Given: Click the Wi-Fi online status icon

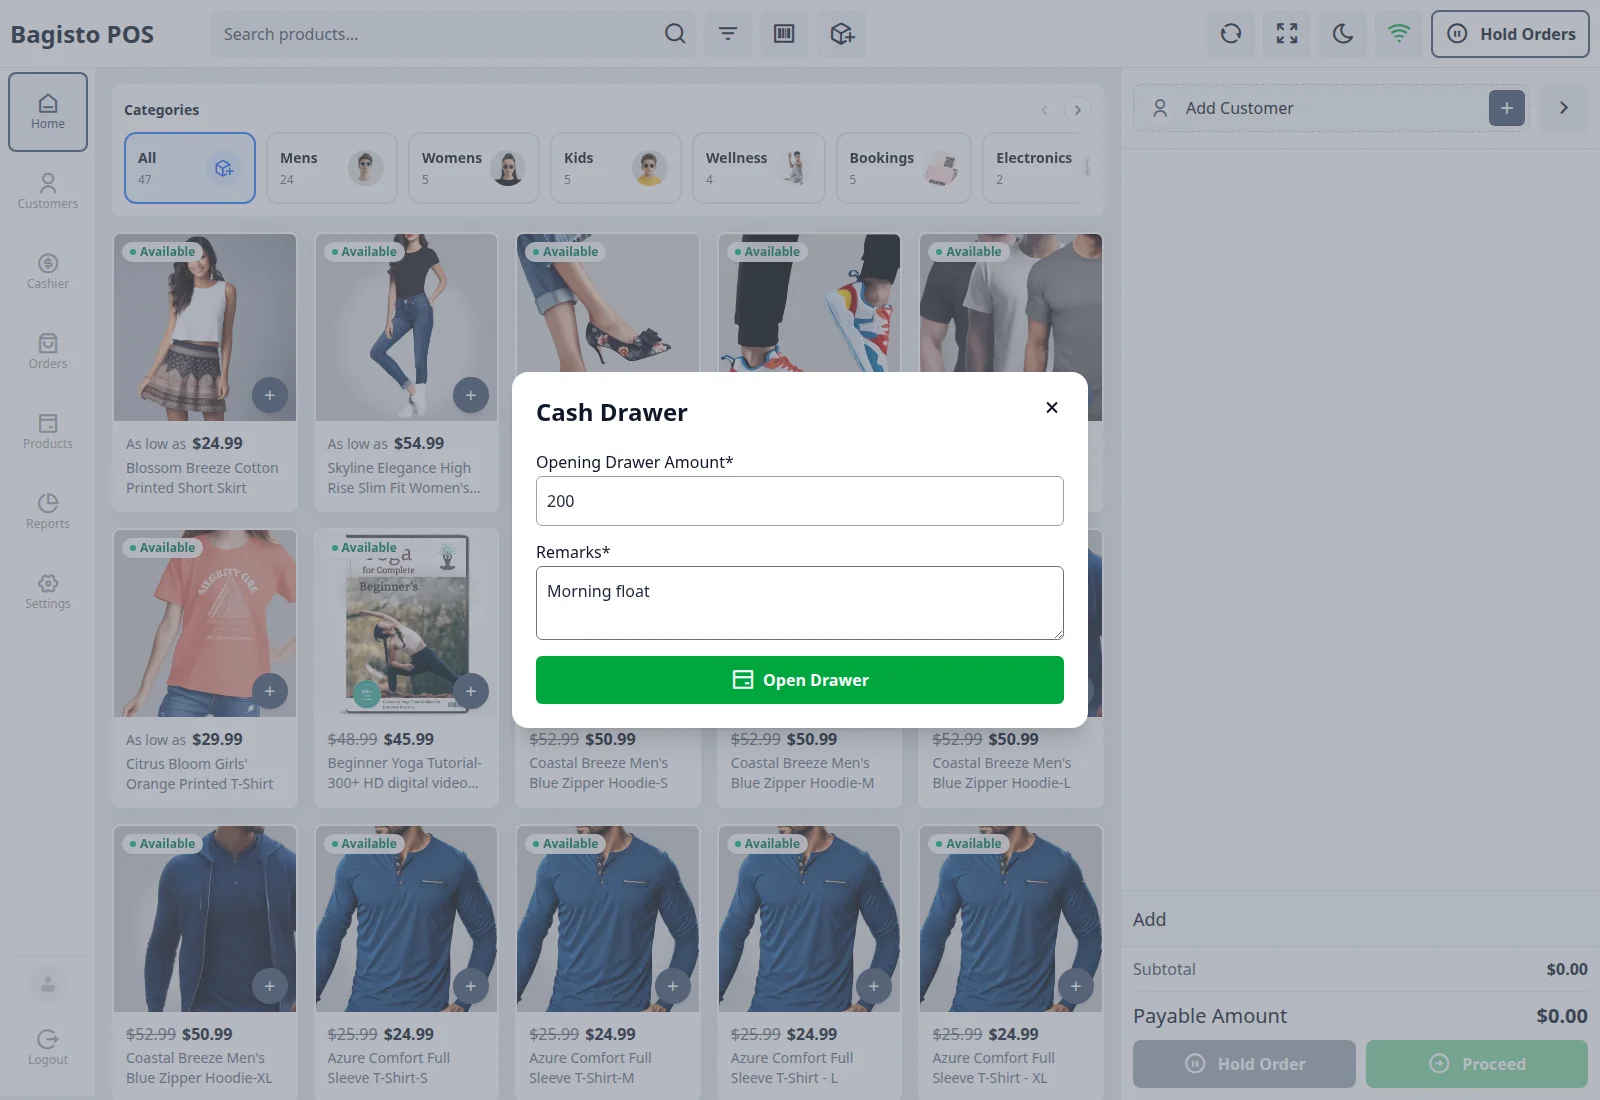Looking at the screenshot, I should pyautogui.click(x=1399, y=34).
